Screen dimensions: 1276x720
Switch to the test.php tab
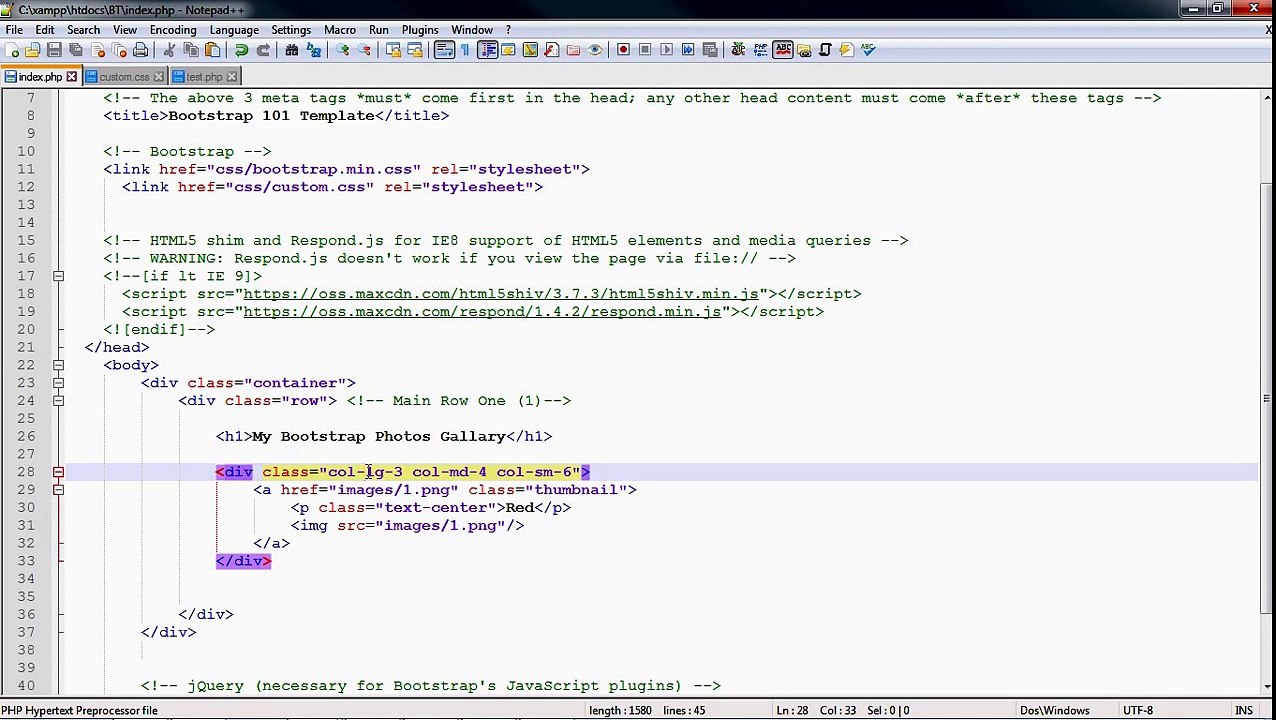tap(204, 77)
